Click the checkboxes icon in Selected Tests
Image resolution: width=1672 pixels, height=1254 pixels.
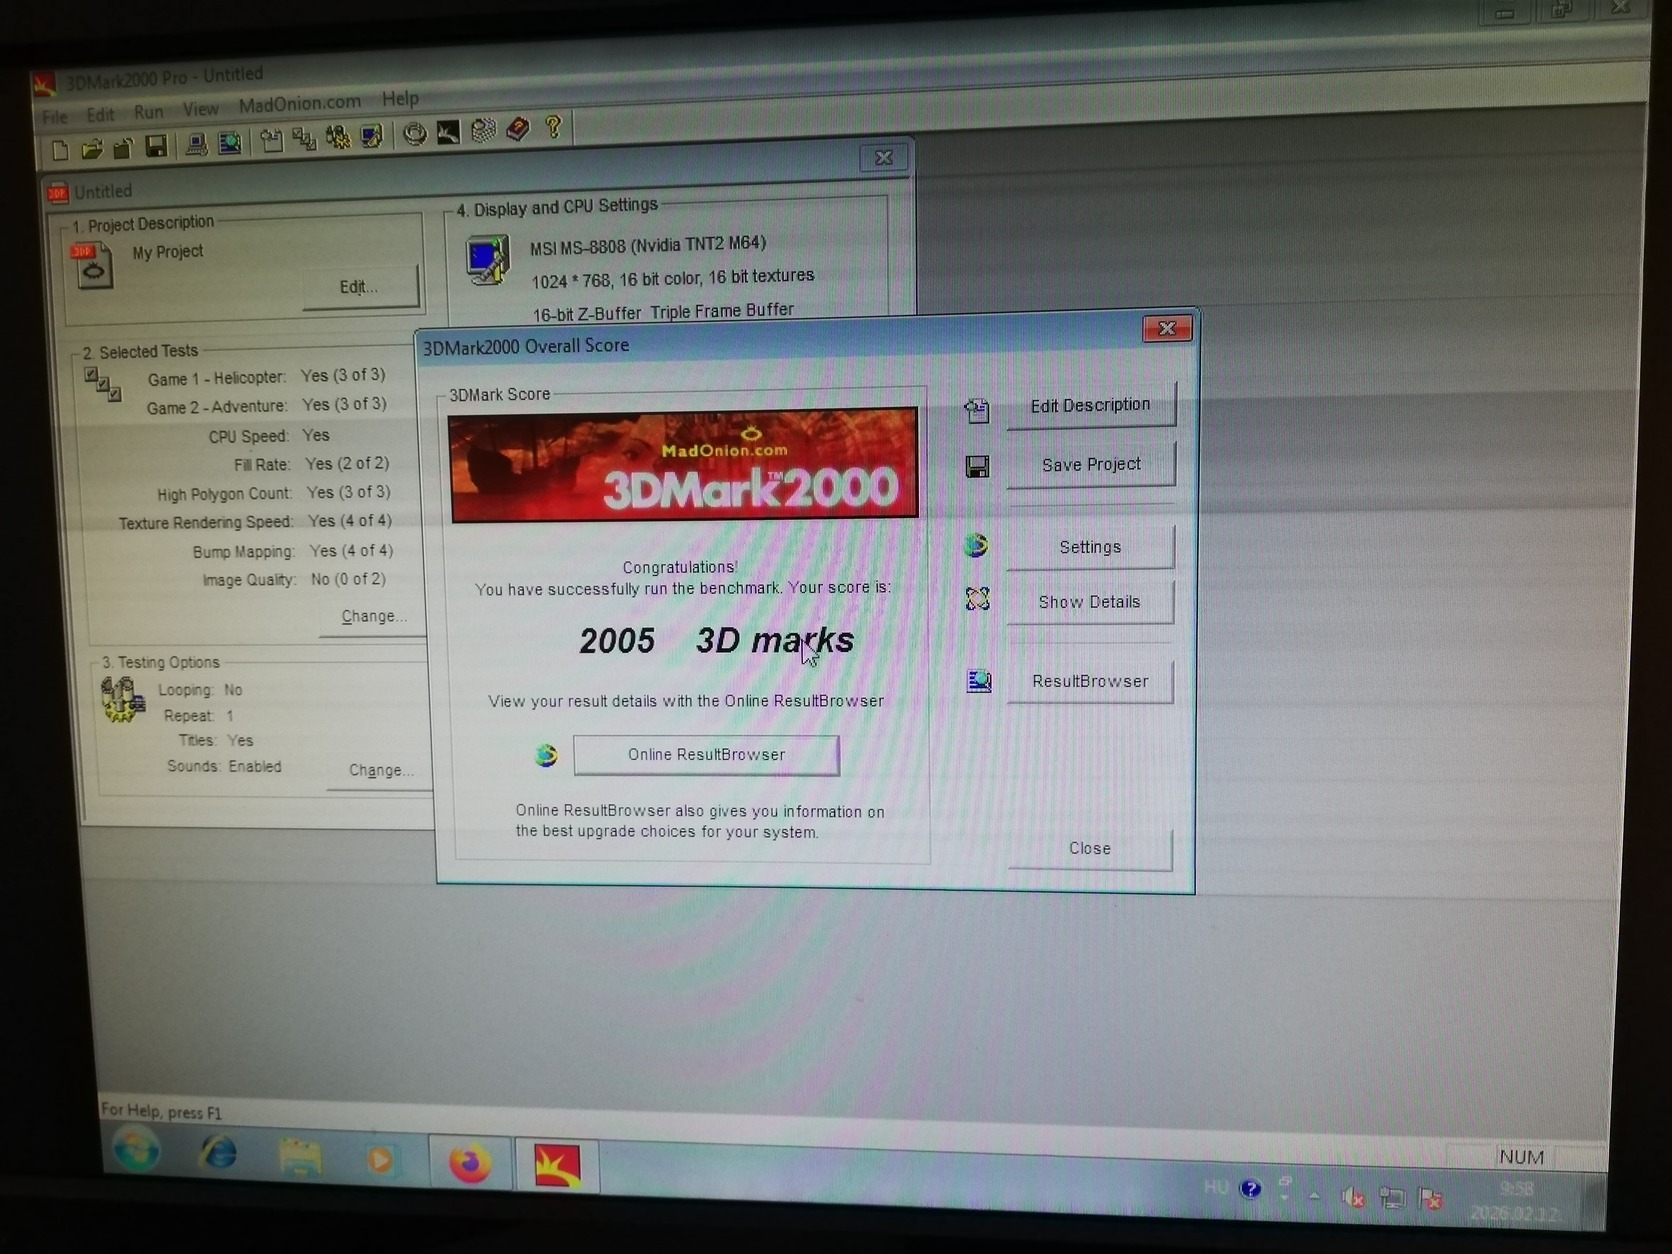coord(103,384)
